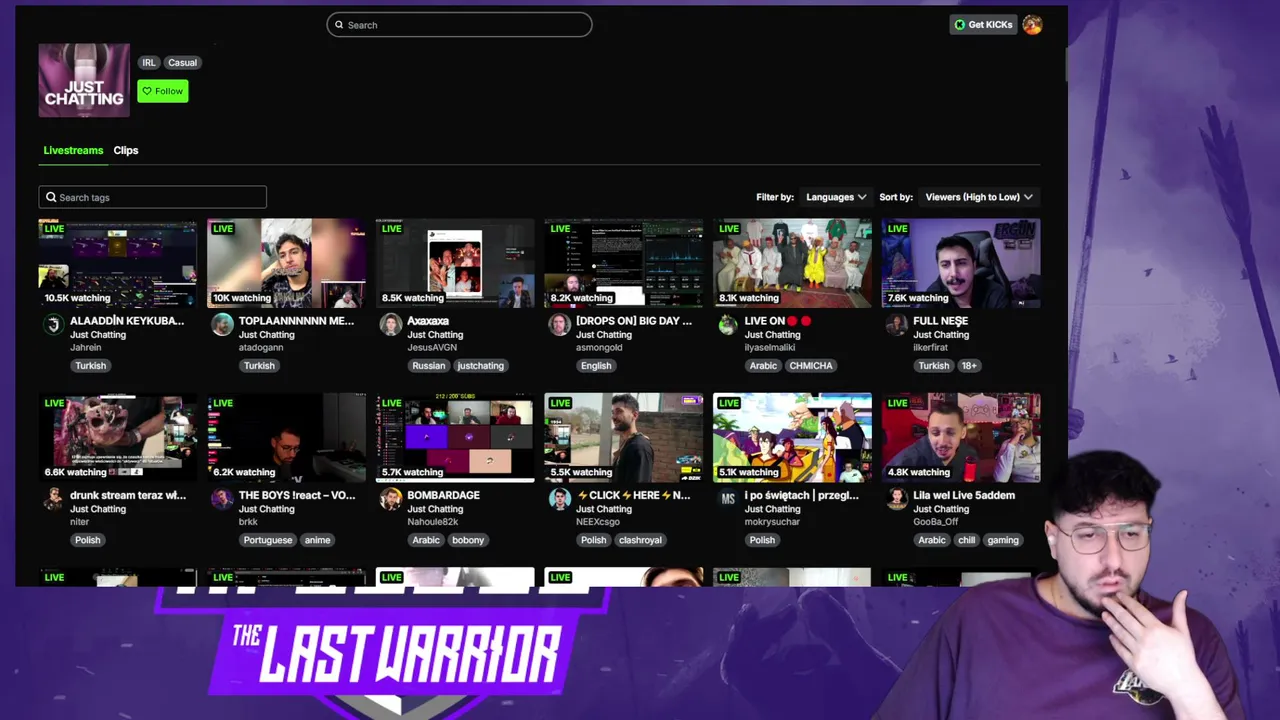Open brkk channel avatar
This screenshot has height=720, width=1280.
[x=222, y=498]
